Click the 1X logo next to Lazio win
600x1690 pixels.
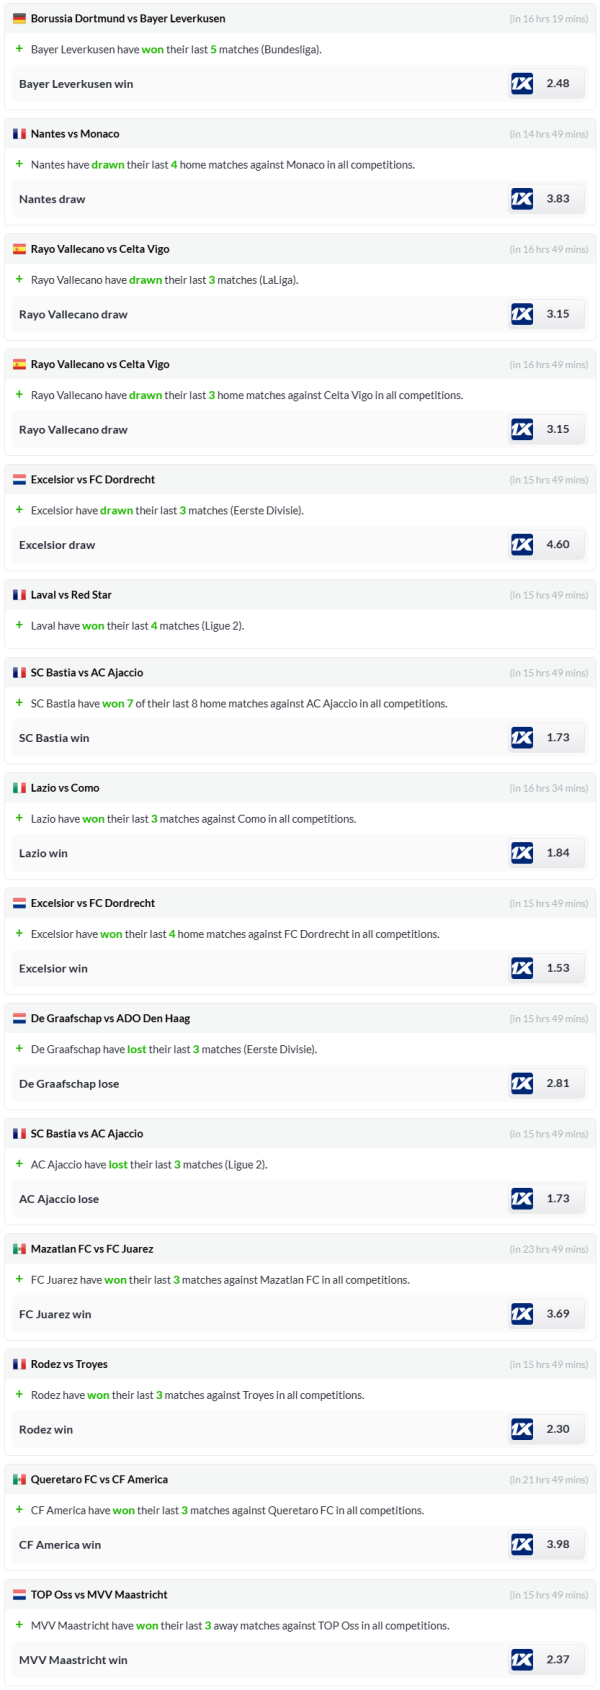[x=522, y=853]
